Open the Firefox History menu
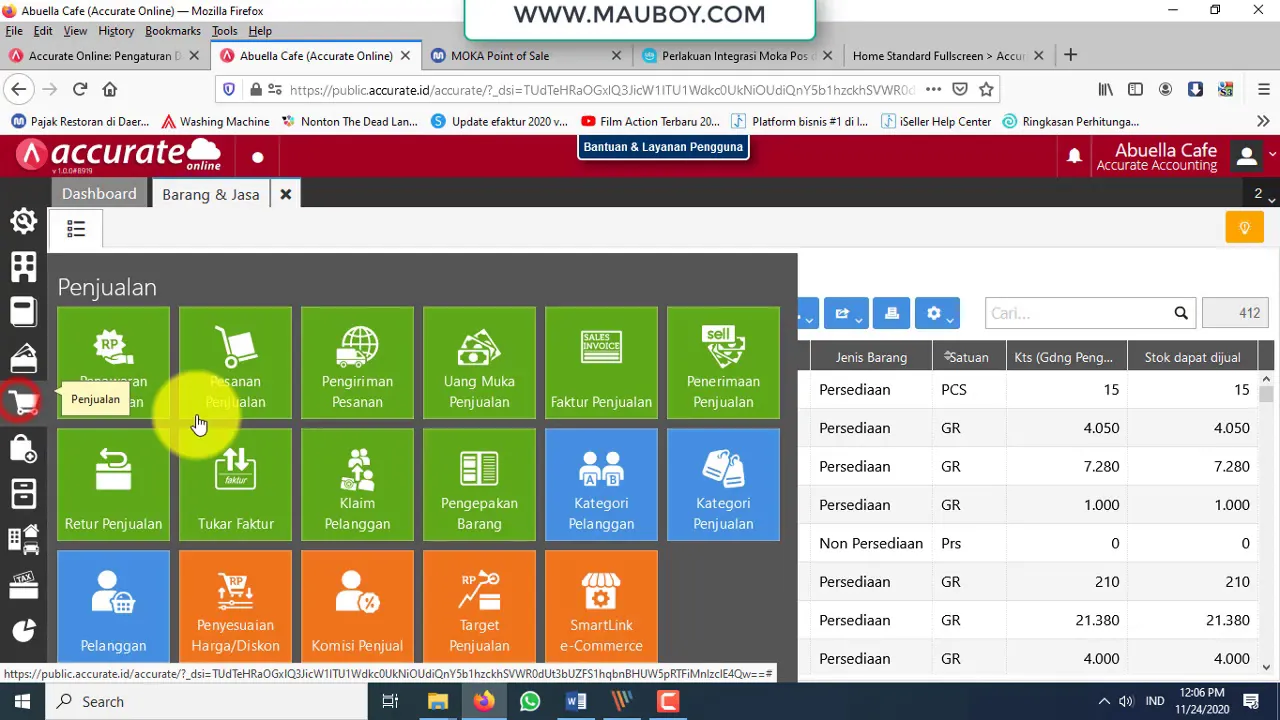The width and height of the screenshot is (1280, 720). tap(116, 31)
